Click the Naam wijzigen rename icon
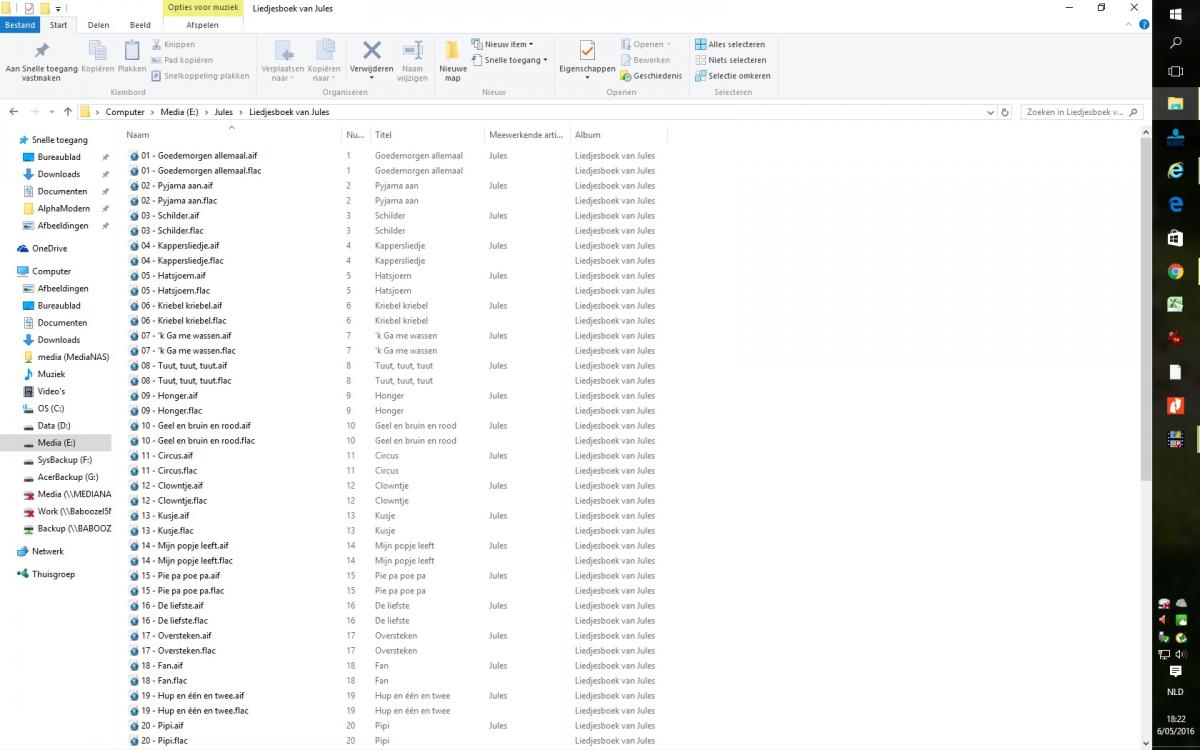1200x750 pixels. pyautogui.click(x=412, y=51)
